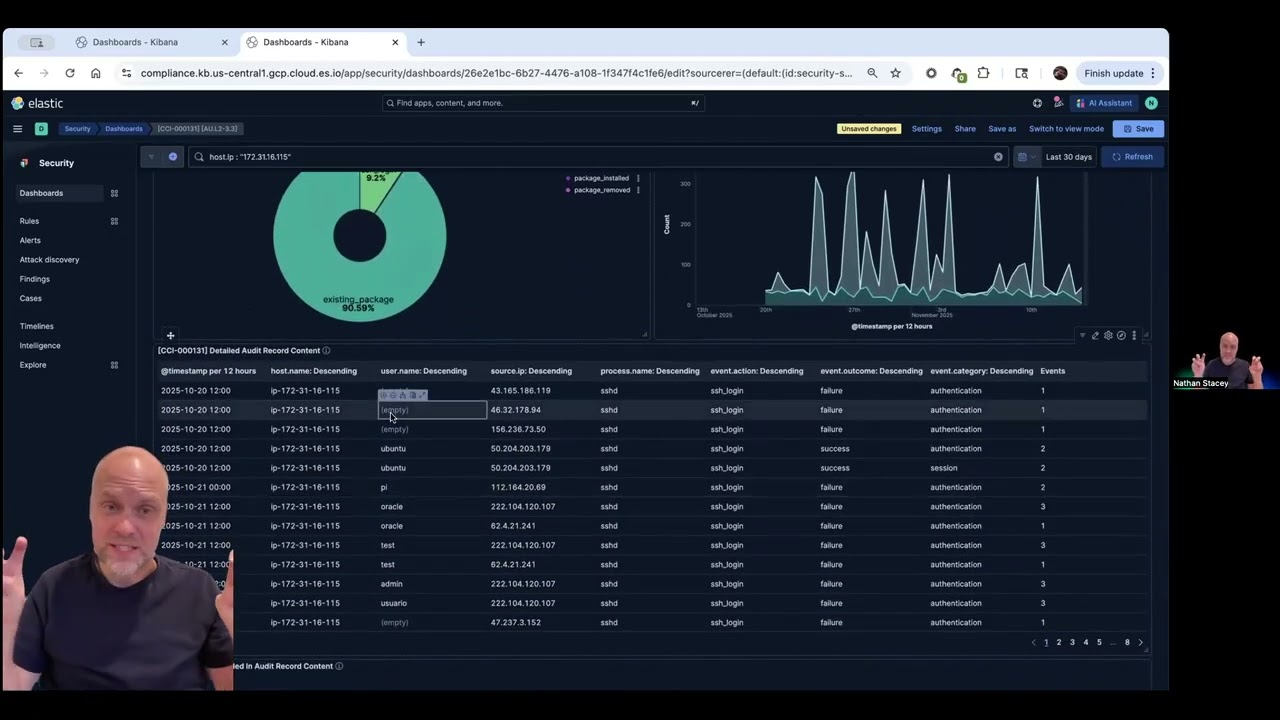Go to table page 8

click(x=1127, y=643)
